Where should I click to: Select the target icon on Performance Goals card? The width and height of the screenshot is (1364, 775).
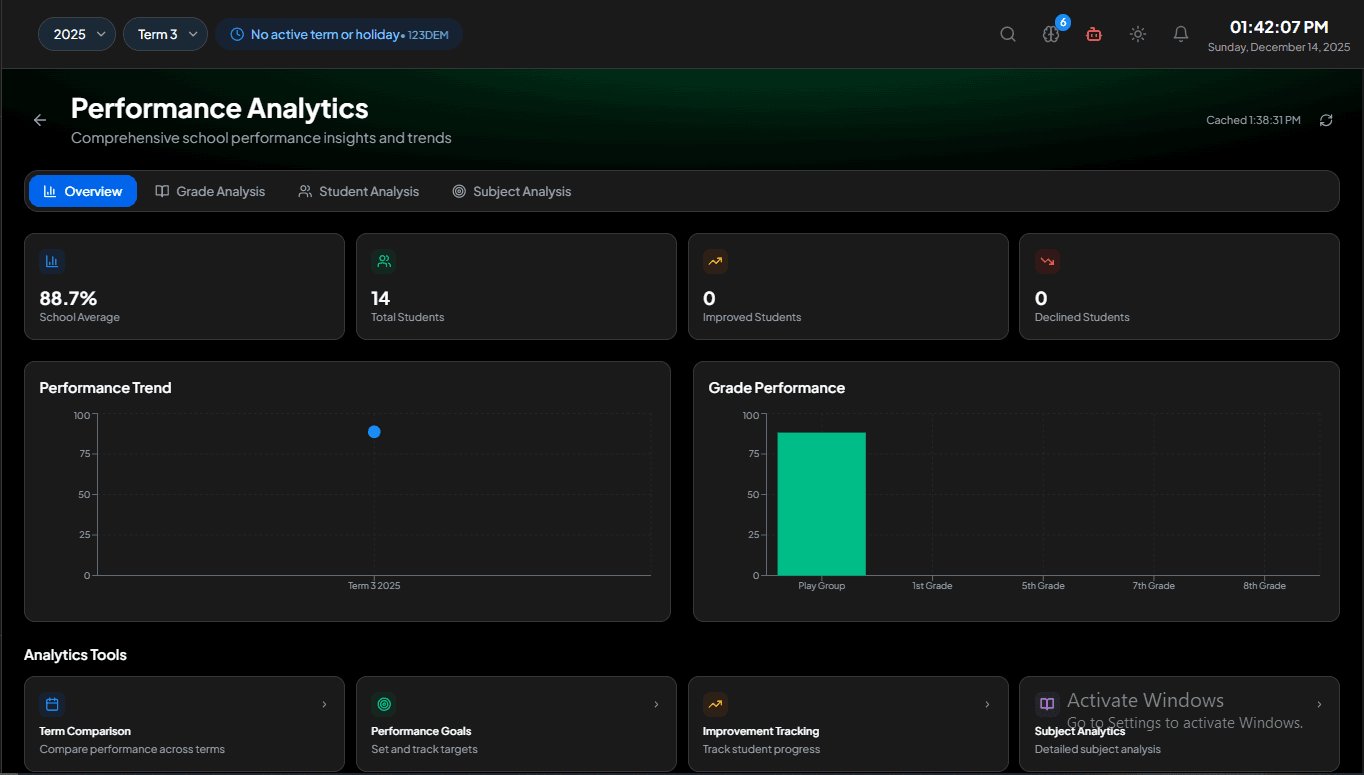point(383,704)
